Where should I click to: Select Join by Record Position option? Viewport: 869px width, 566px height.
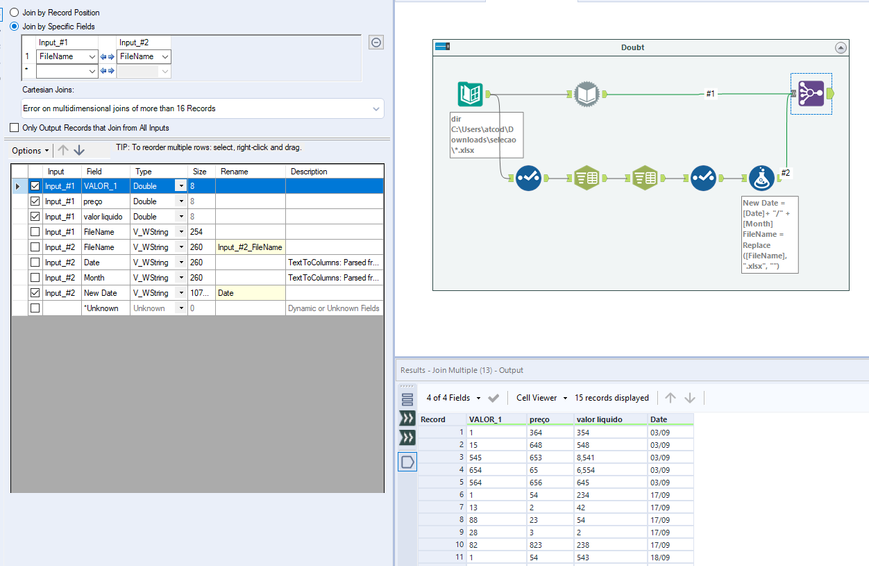click(x=15, y=12)
